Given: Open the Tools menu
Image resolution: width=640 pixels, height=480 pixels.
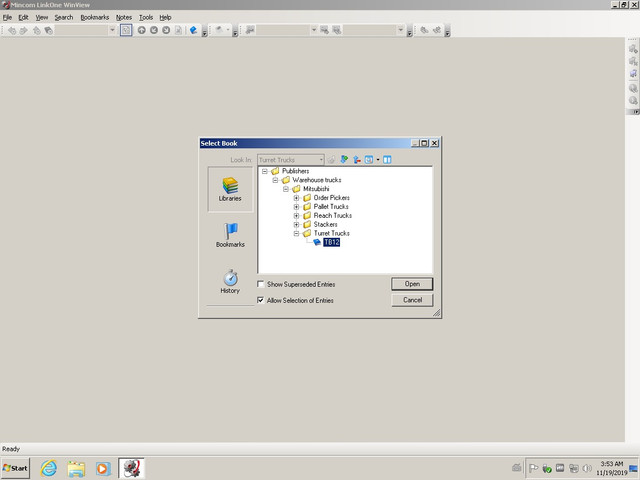Looking at the screenshot, I should (146, 17).
